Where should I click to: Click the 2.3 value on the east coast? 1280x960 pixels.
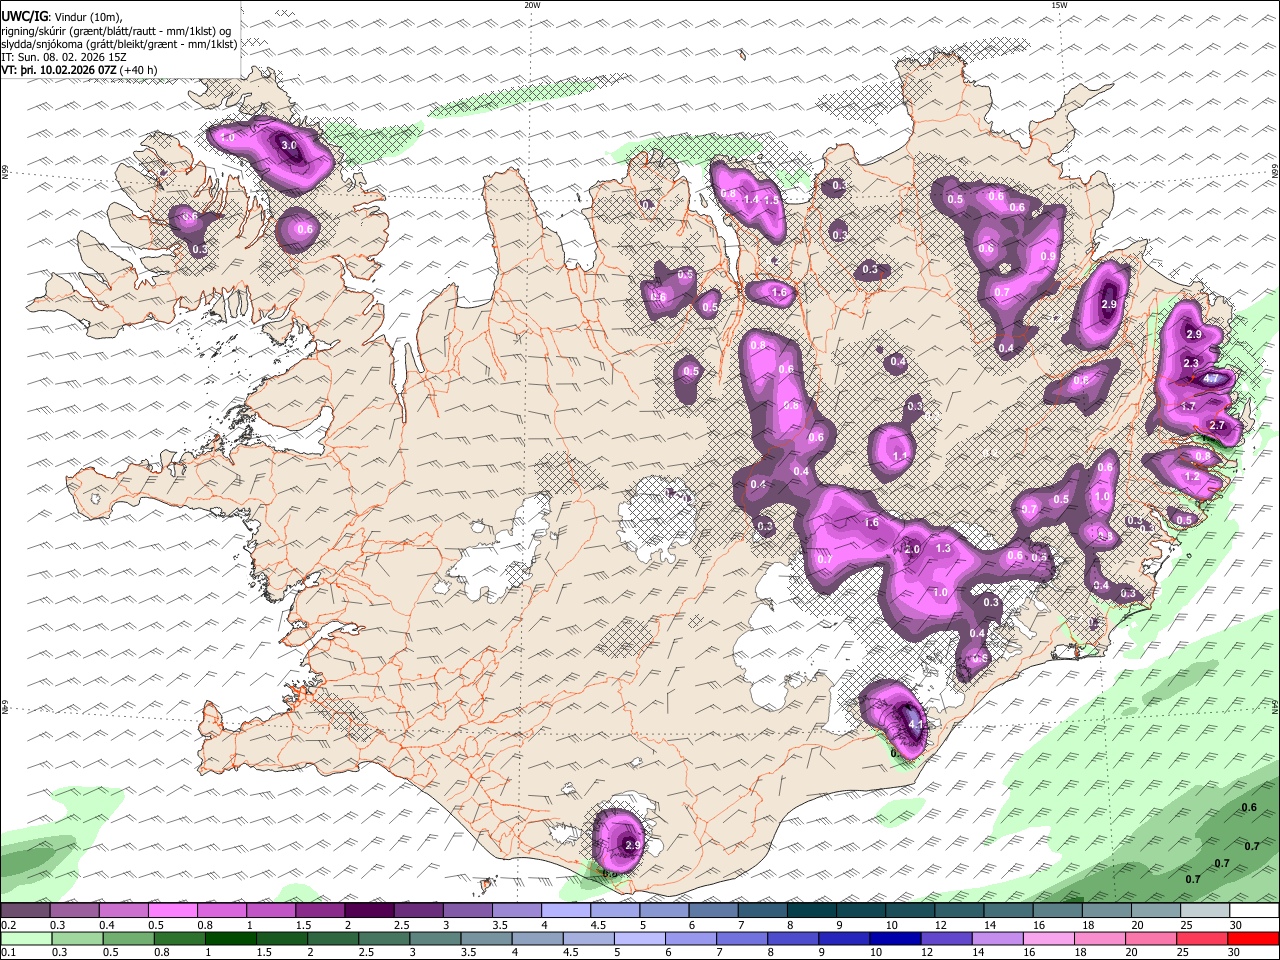pyautogui.click(x=1191, y=363)
